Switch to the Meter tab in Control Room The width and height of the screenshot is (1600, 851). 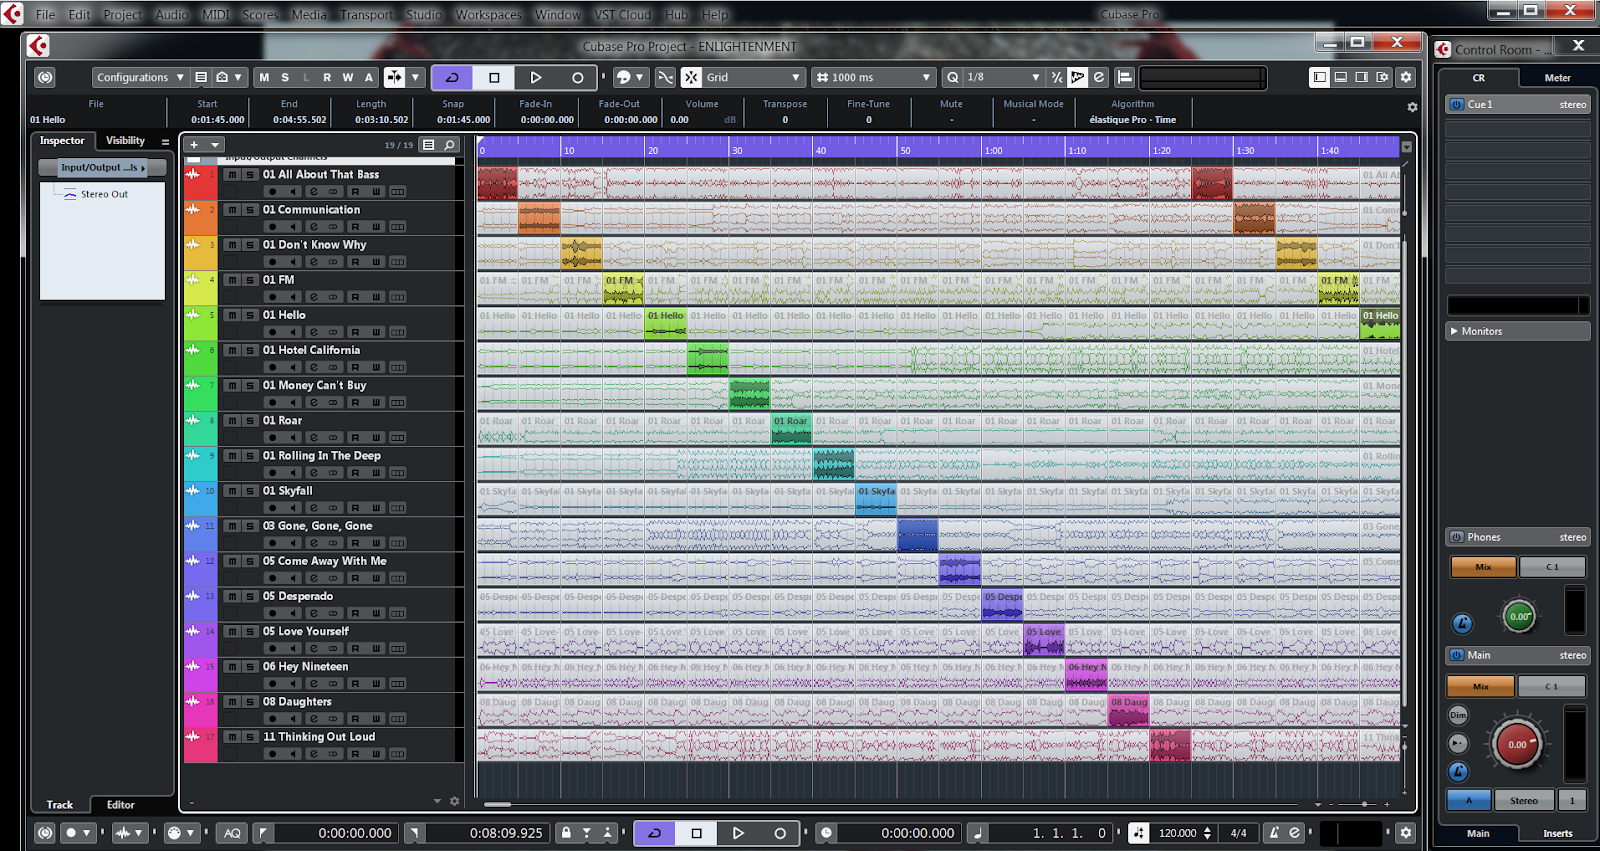click(x=1557, y=77)
